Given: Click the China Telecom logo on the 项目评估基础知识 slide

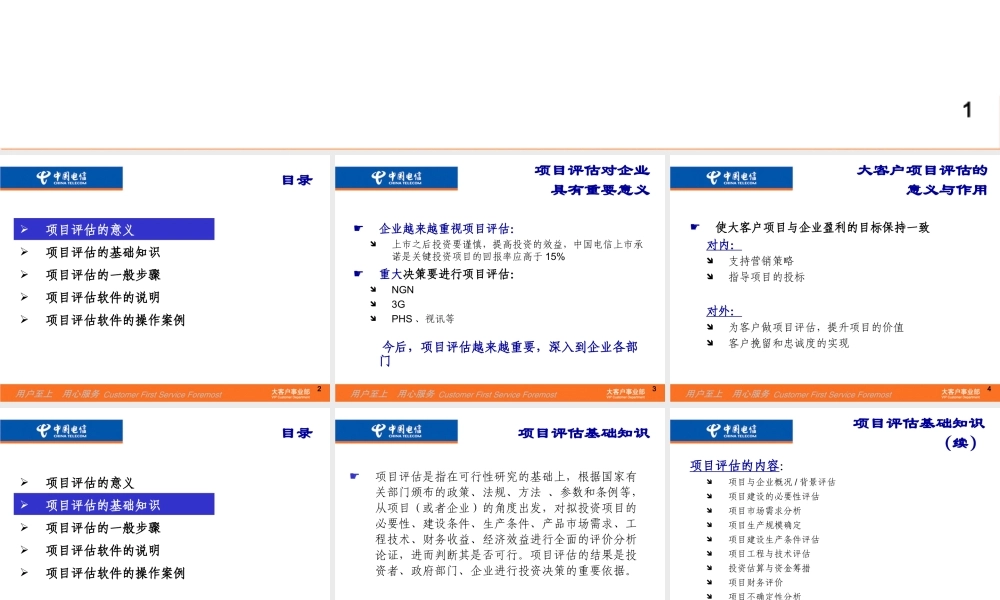Looking at the screenshot, I should (396, 431).
